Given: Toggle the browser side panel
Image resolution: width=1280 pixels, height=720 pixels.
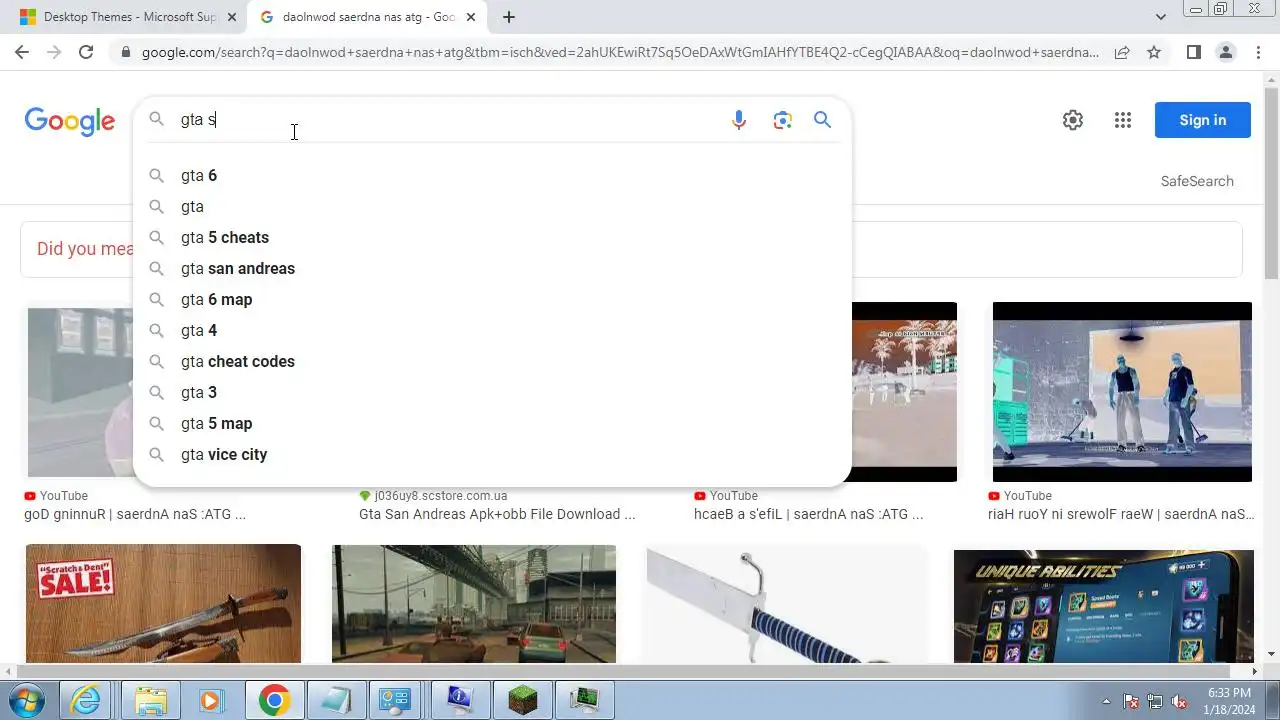Looking at the screenshot, I should click(x=1193, y=52).
